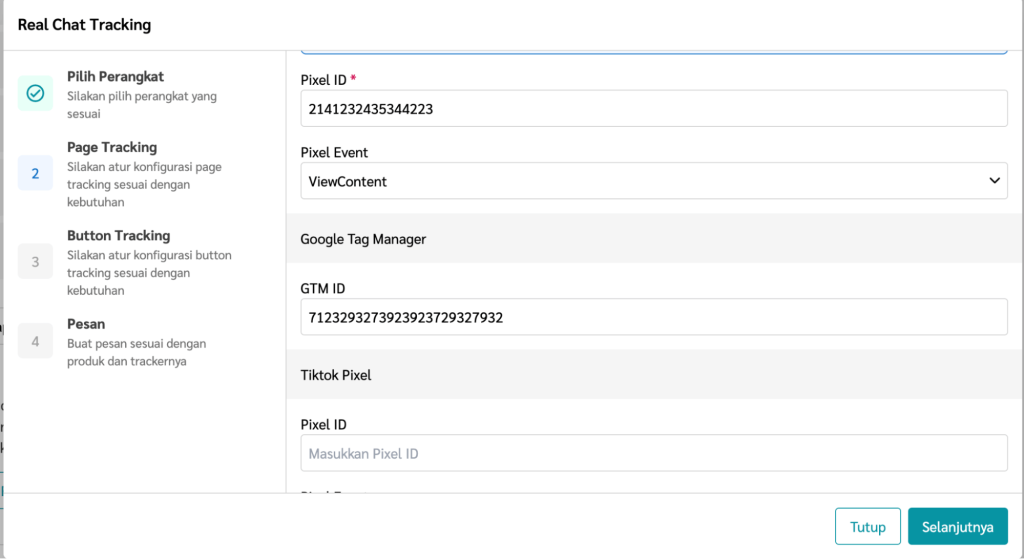Go to the Pilih Perangkat step title
Viewport: 1024px width, 559px height.
coord(115,76)
